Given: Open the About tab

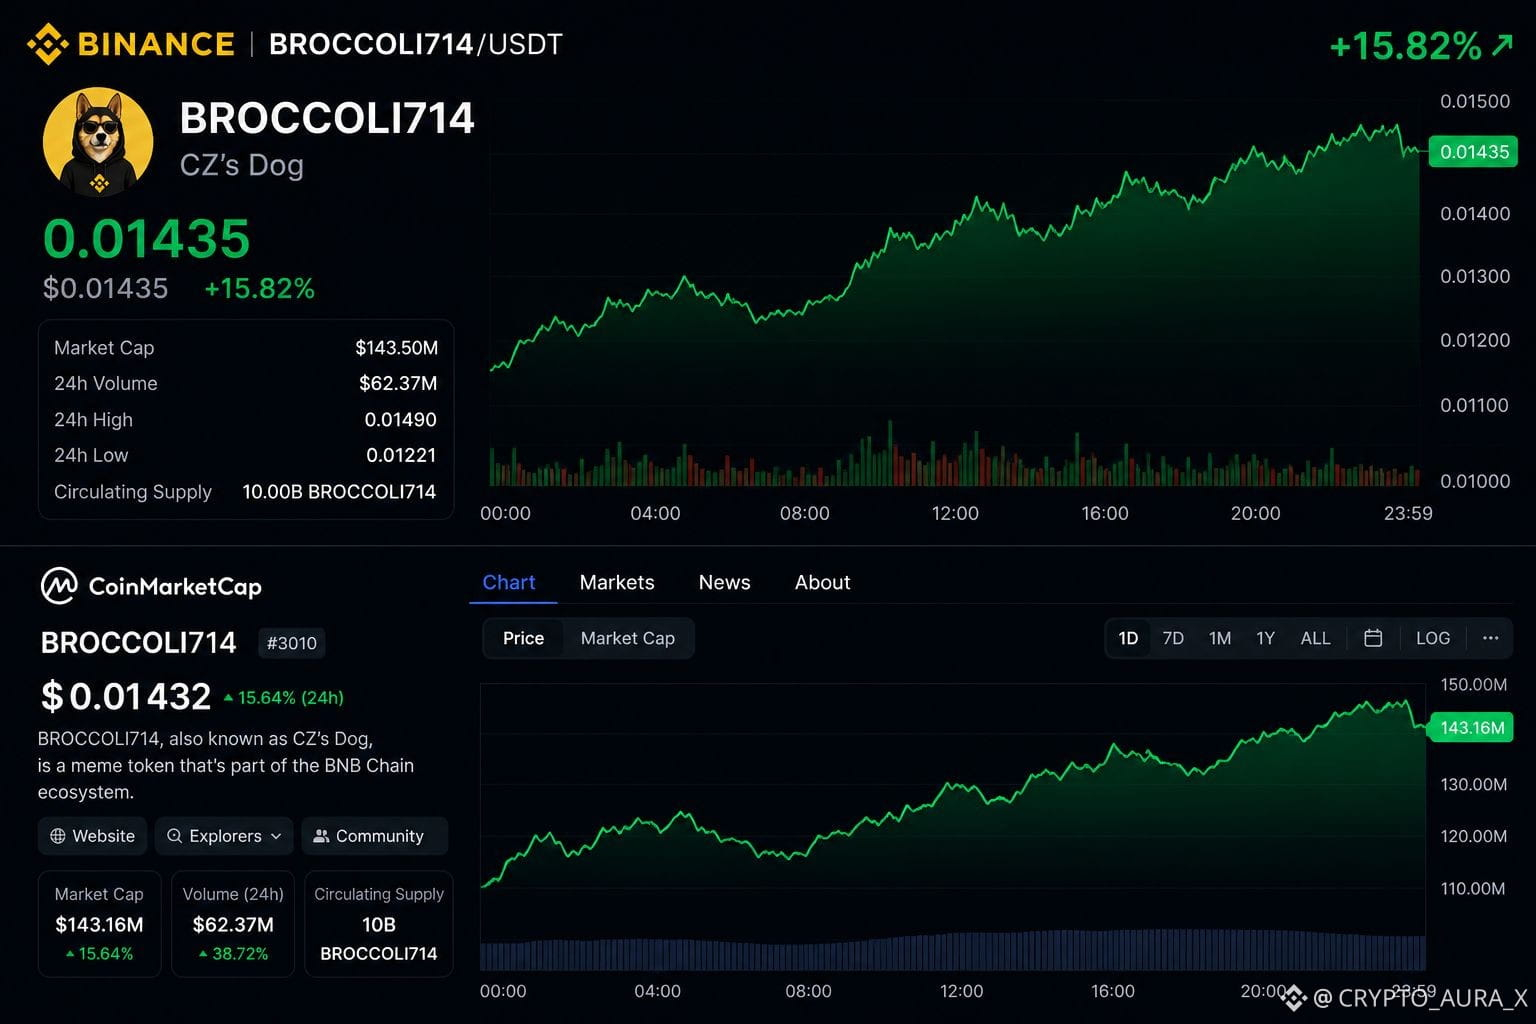Looking at the screenshot, I should click(x=822, y=582).
